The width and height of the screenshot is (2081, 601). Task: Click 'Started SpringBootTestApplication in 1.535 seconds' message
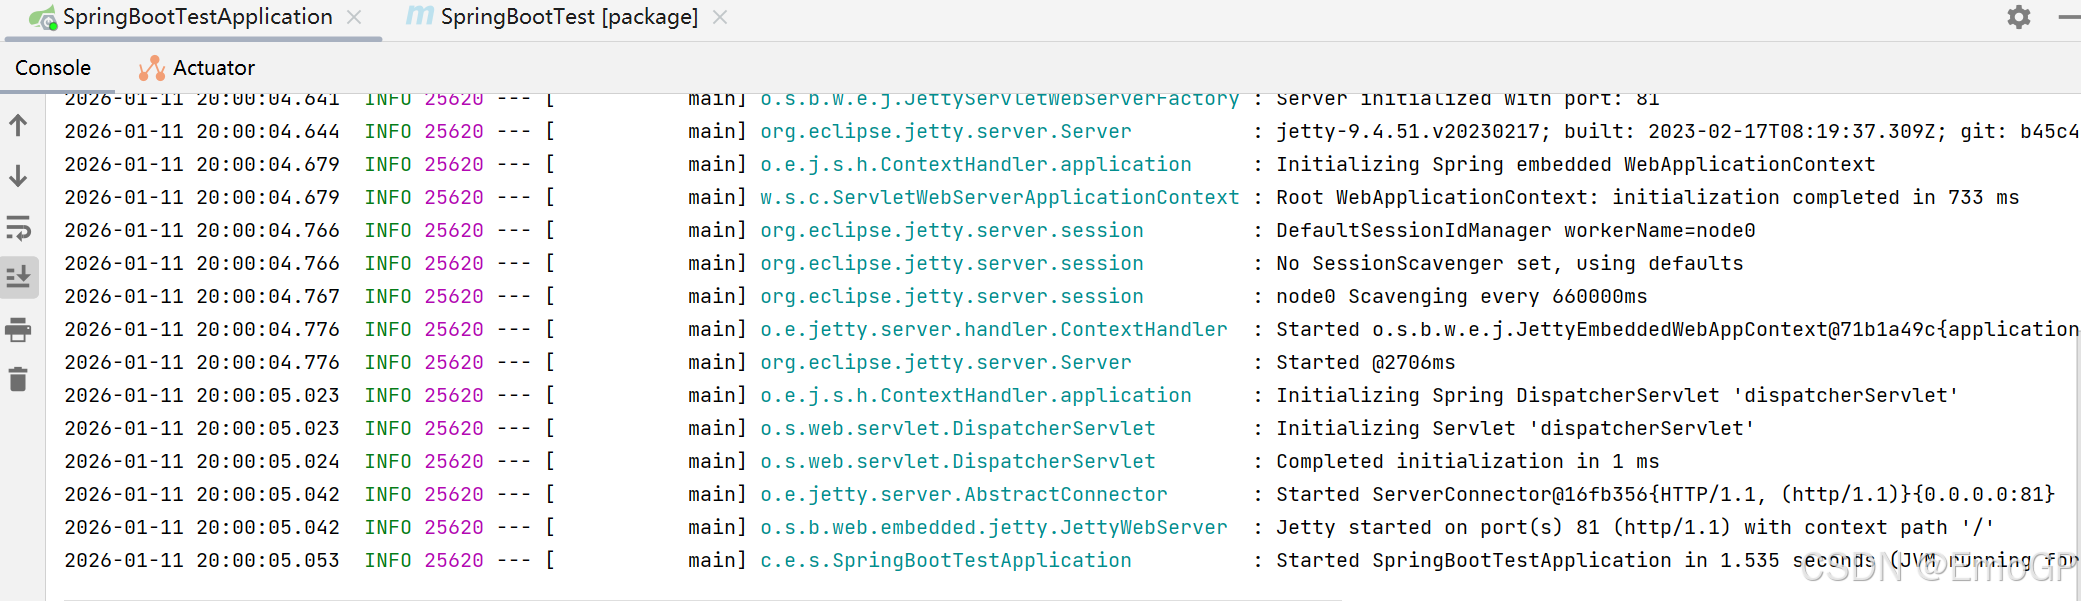pos(1678,560)
